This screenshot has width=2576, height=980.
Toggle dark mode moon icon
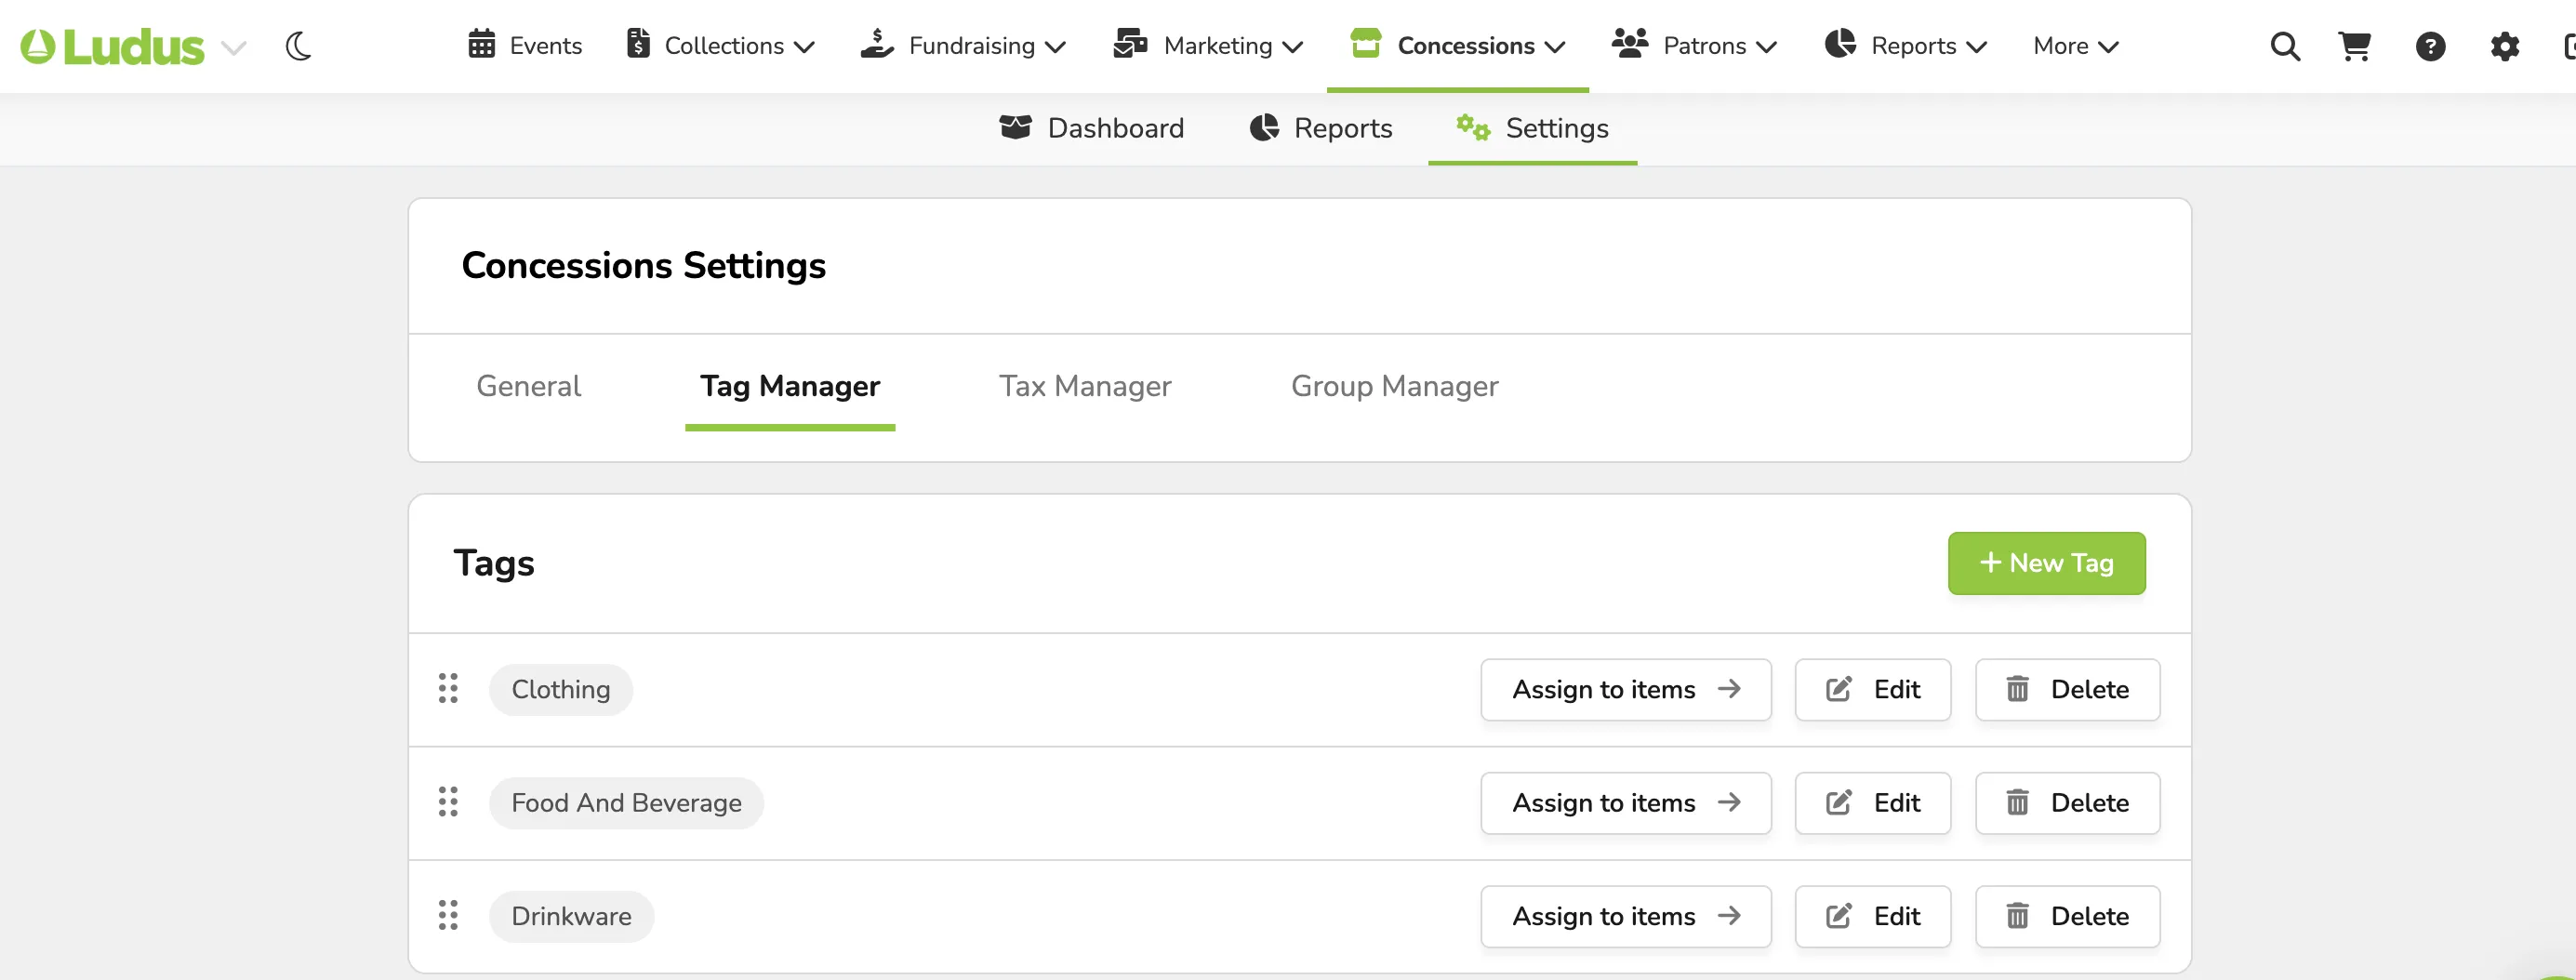pos(299,46)
